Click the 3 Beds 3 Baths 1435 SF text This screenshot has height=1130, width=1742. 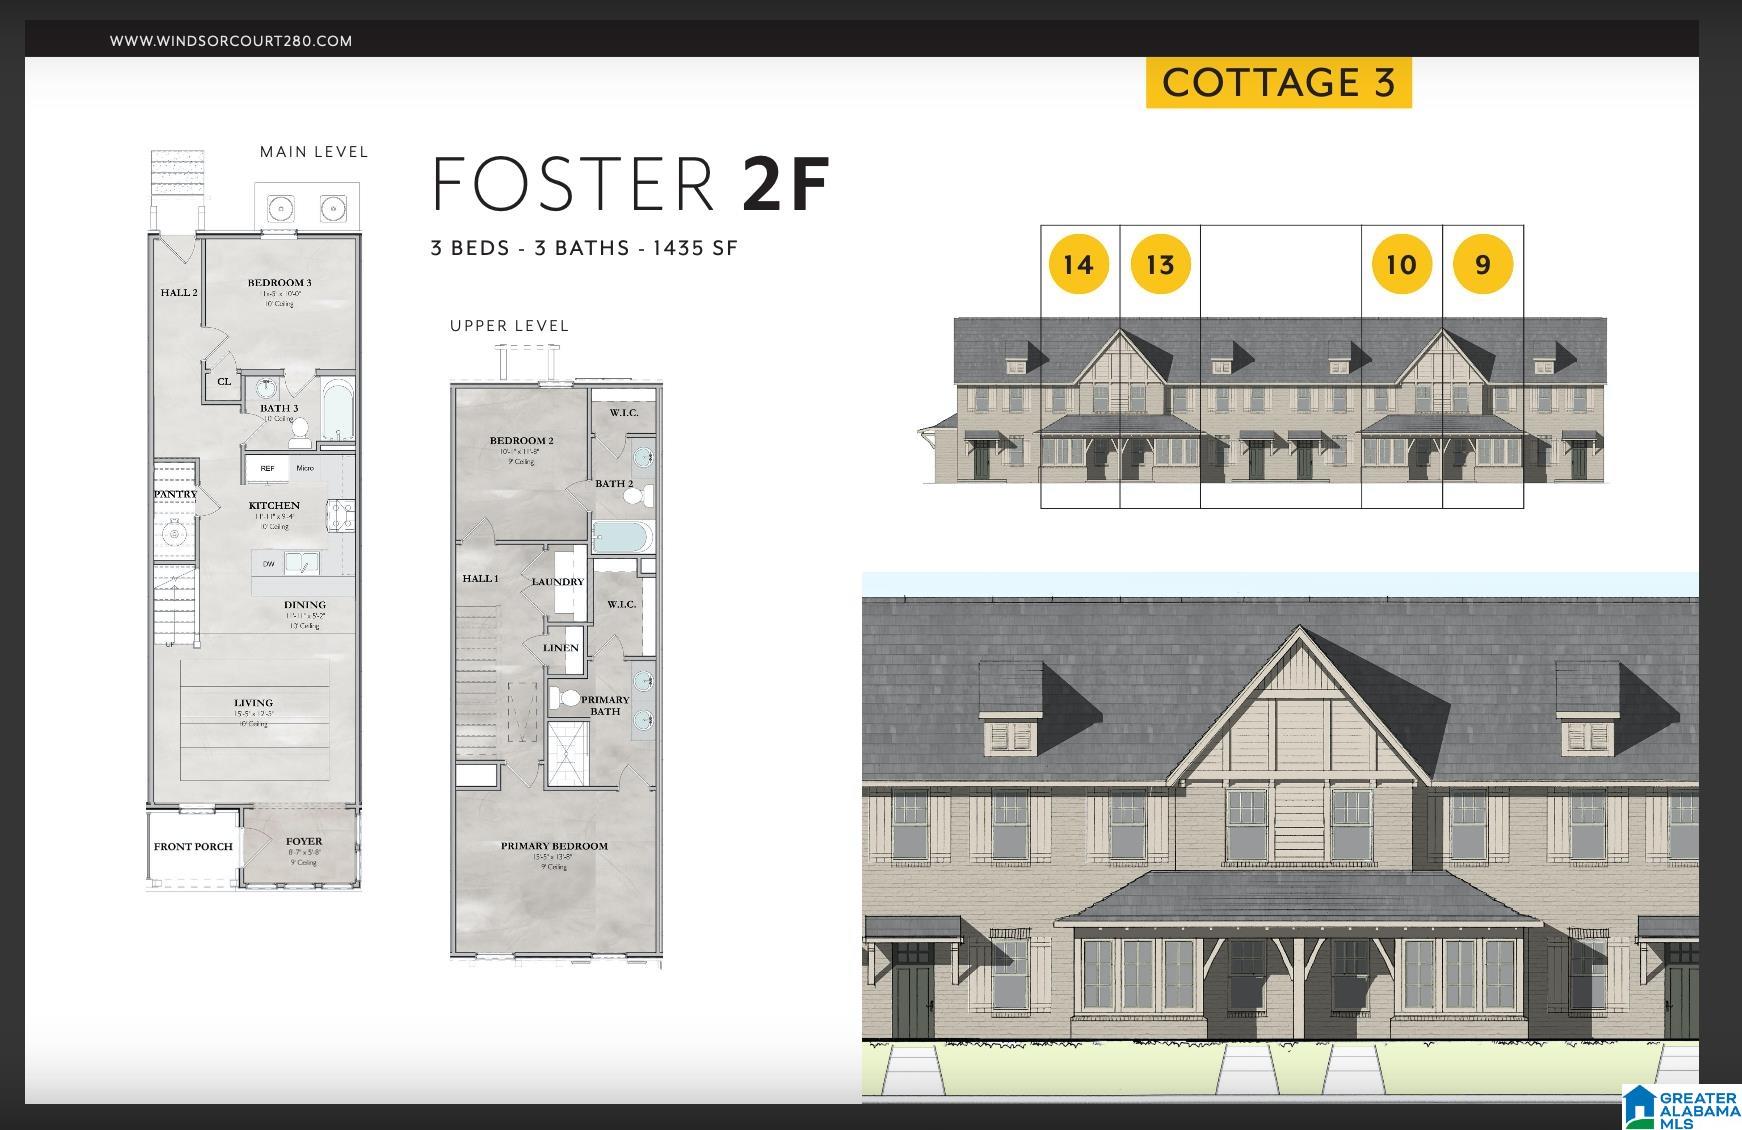[584, 248]
